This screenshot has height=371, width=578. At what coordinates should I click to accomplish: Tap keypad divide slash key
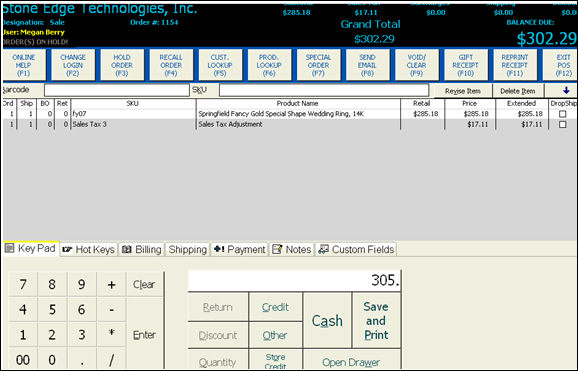(111, 359)
